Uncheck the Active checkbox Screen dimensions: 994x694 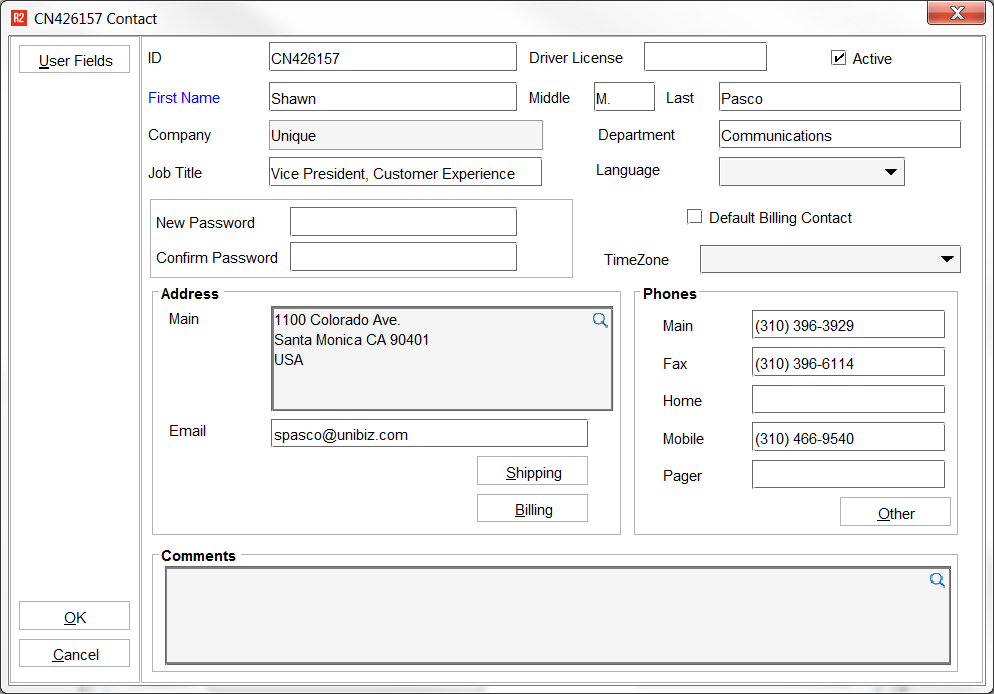[x=839, y=58]
